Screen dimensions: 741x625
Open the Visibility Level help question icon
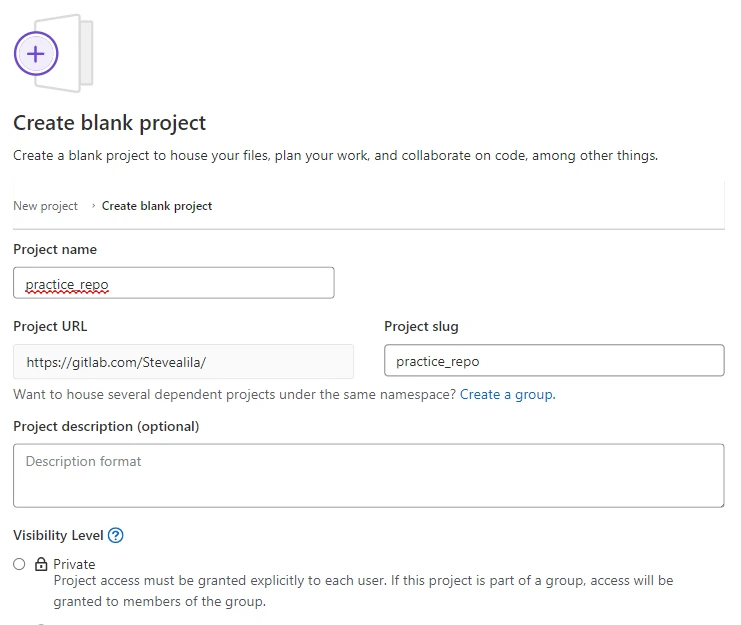(115, 535)
